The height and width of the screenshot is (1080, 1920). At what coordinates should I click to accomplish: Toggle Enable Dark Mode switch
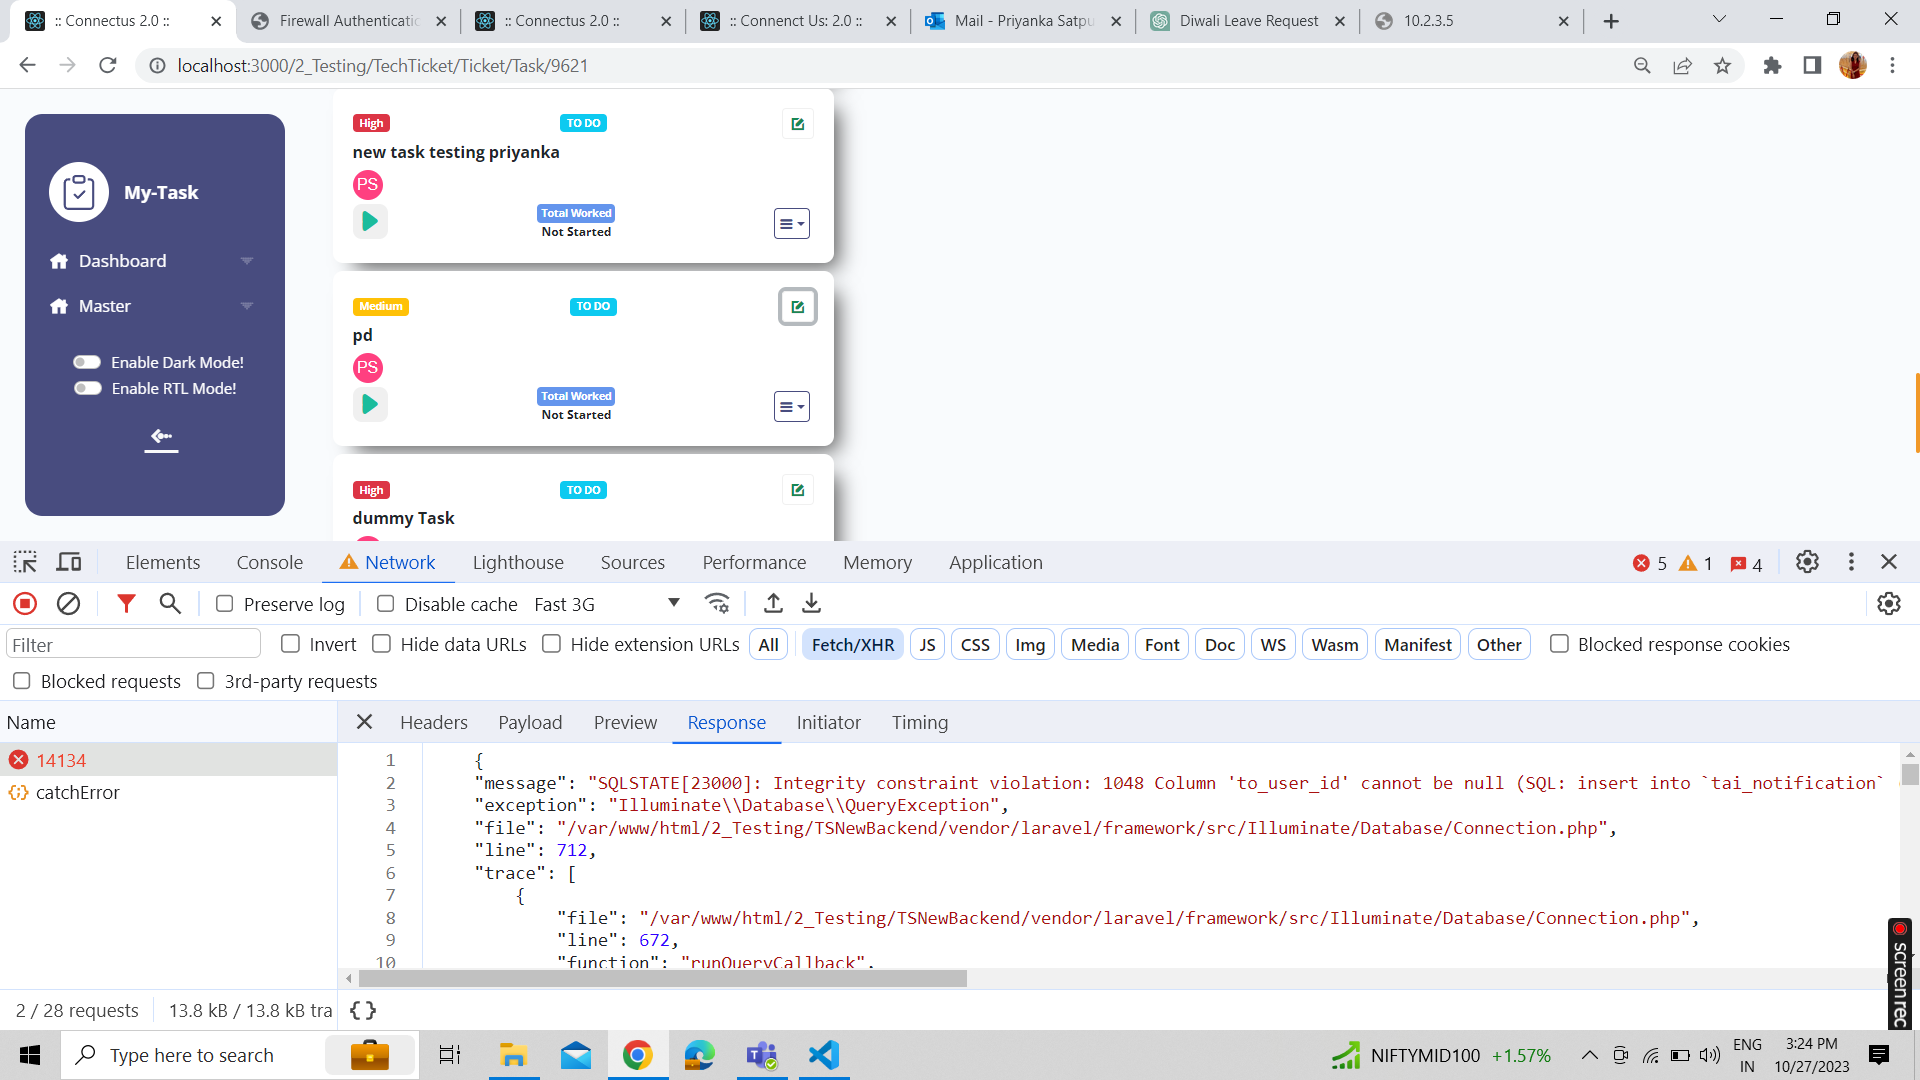[87, 362]
